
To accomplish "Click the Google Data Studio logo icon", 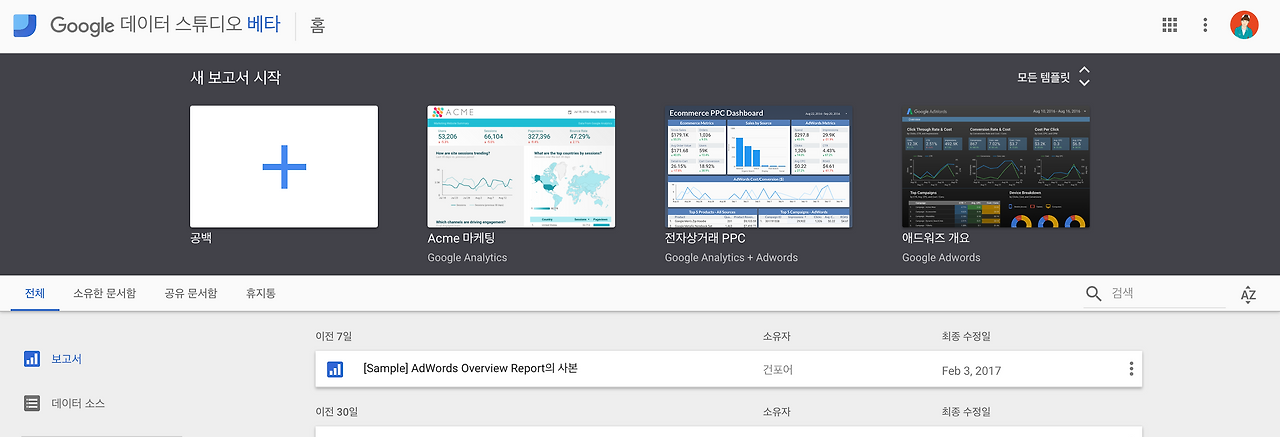I will pyautogui.click(x=25, y=26).
